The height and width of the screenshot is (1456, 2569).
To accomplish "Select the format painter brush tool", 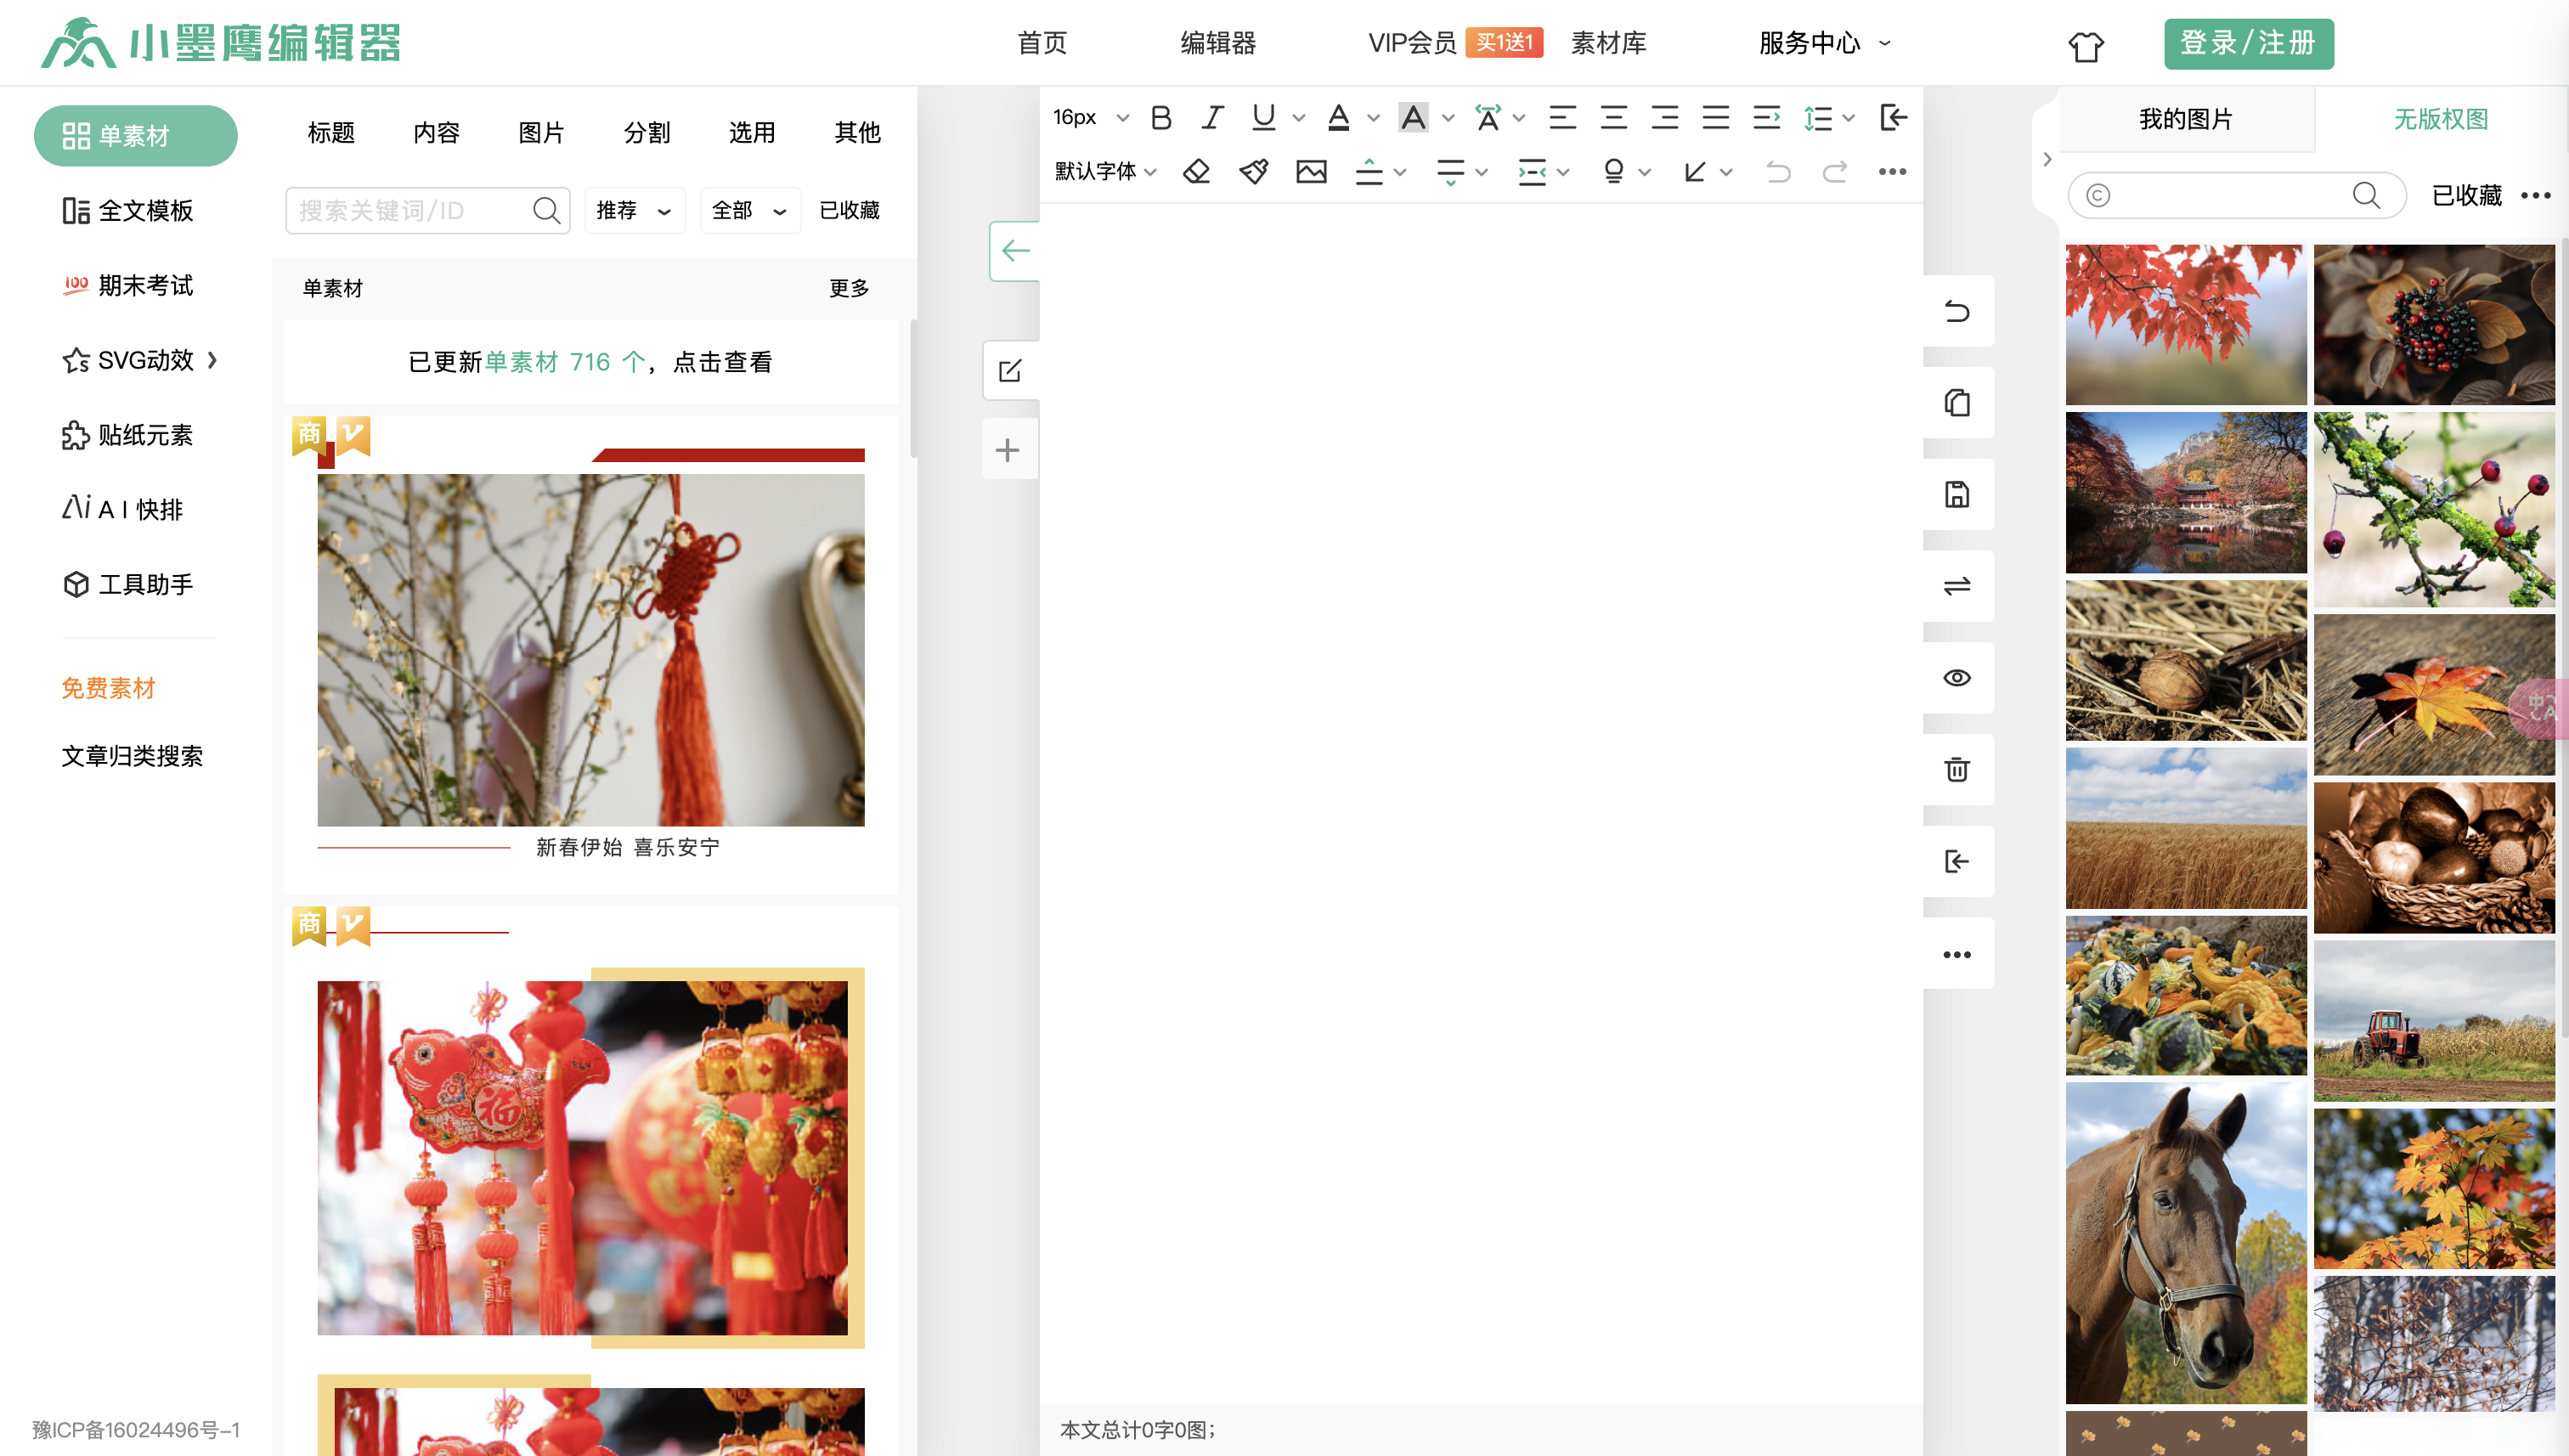I will [x=1253, y=171].
